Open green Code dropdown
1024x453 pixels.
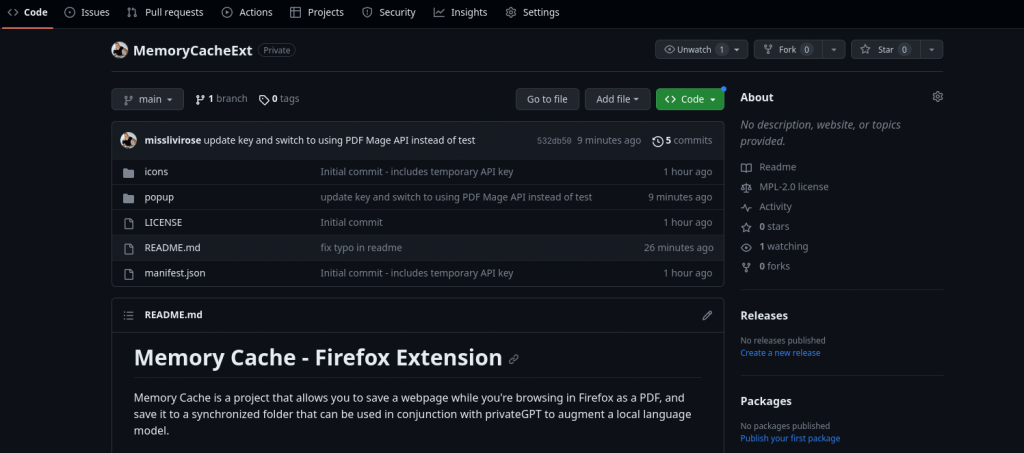click(x=690, y=99)
